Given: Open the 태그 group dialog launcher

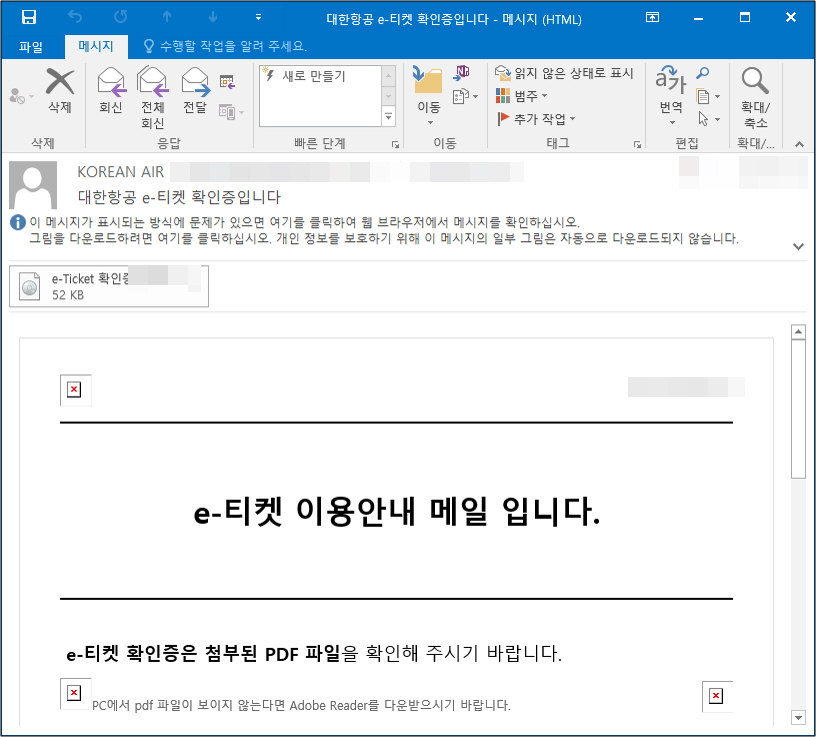Looking at the screenshot, I should (x=637, y=145).
